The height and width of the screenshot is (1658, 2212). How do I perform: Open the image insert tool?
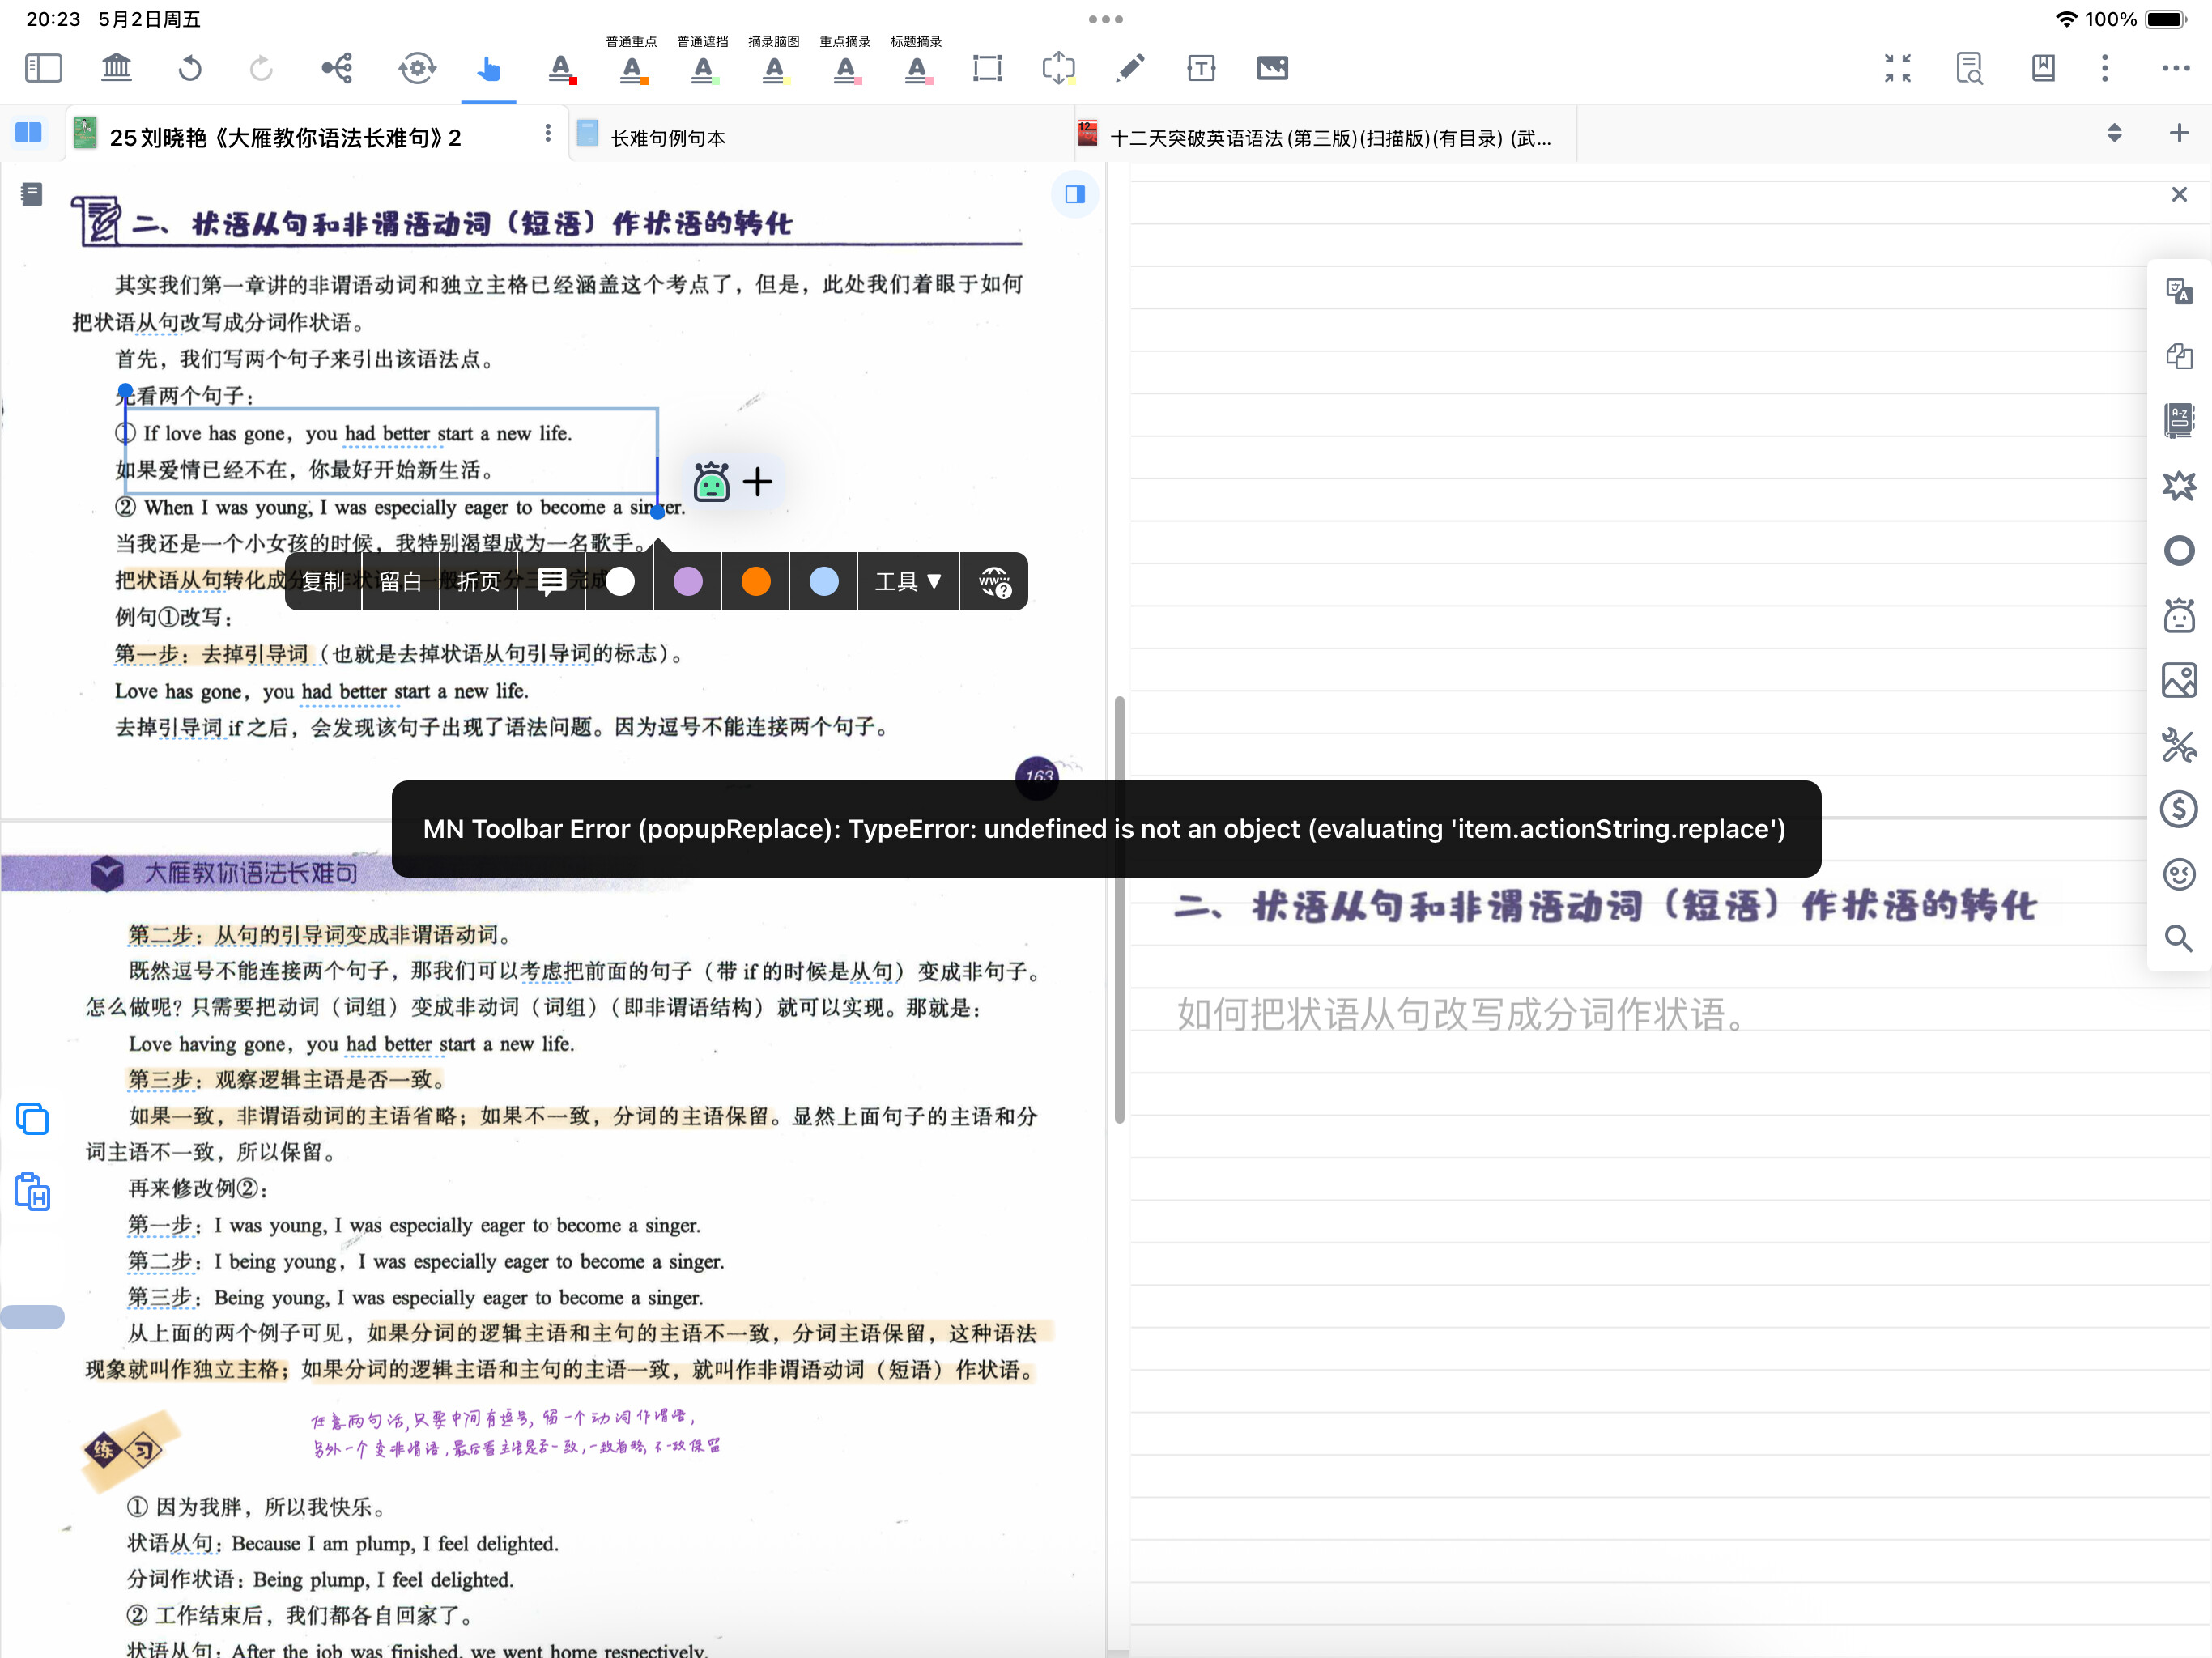coord(1272,68)
